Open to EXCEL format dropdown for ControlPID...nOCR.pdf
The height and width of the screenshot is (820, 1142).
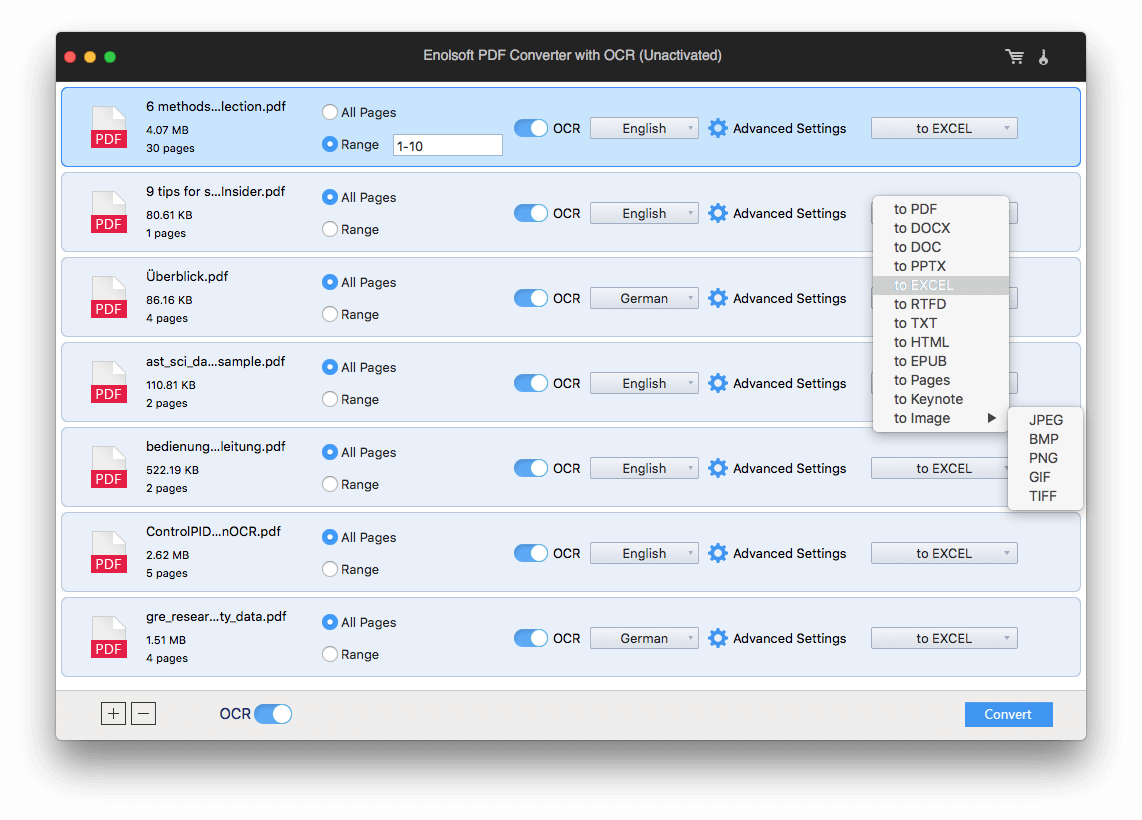[944, 553]
